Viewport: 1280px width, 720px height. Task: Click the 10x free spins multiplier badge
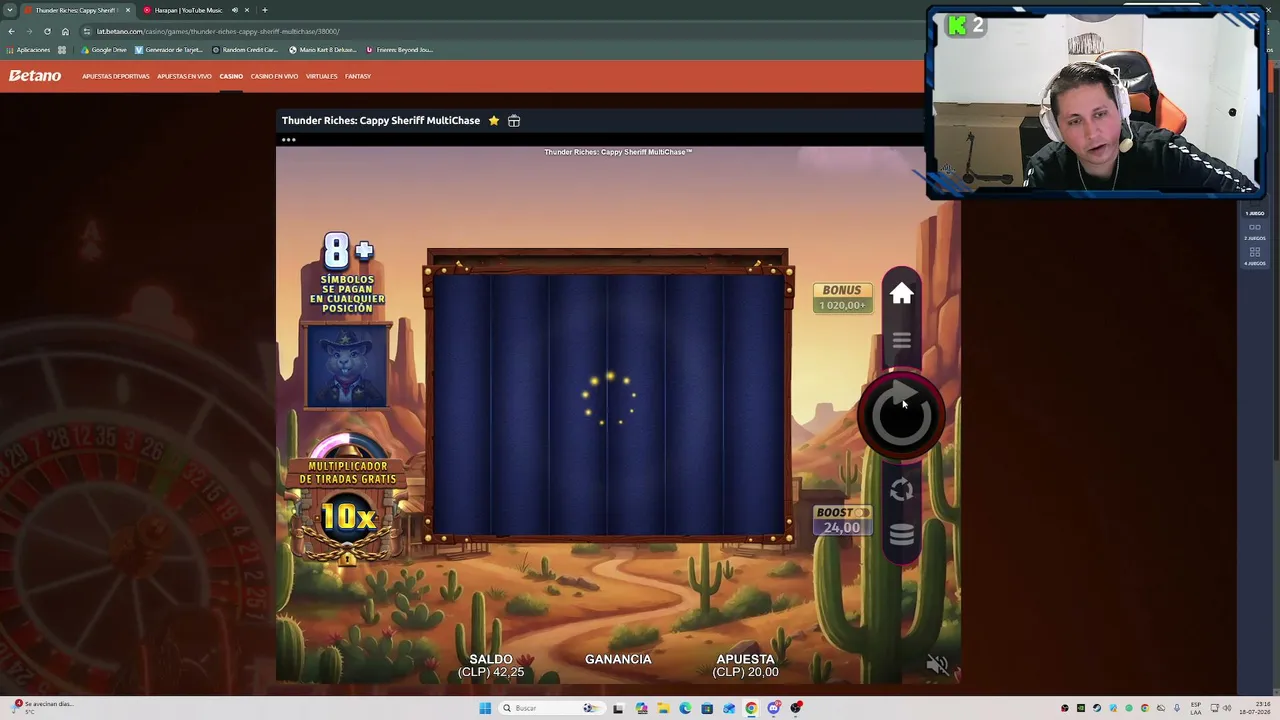(347, 518)
